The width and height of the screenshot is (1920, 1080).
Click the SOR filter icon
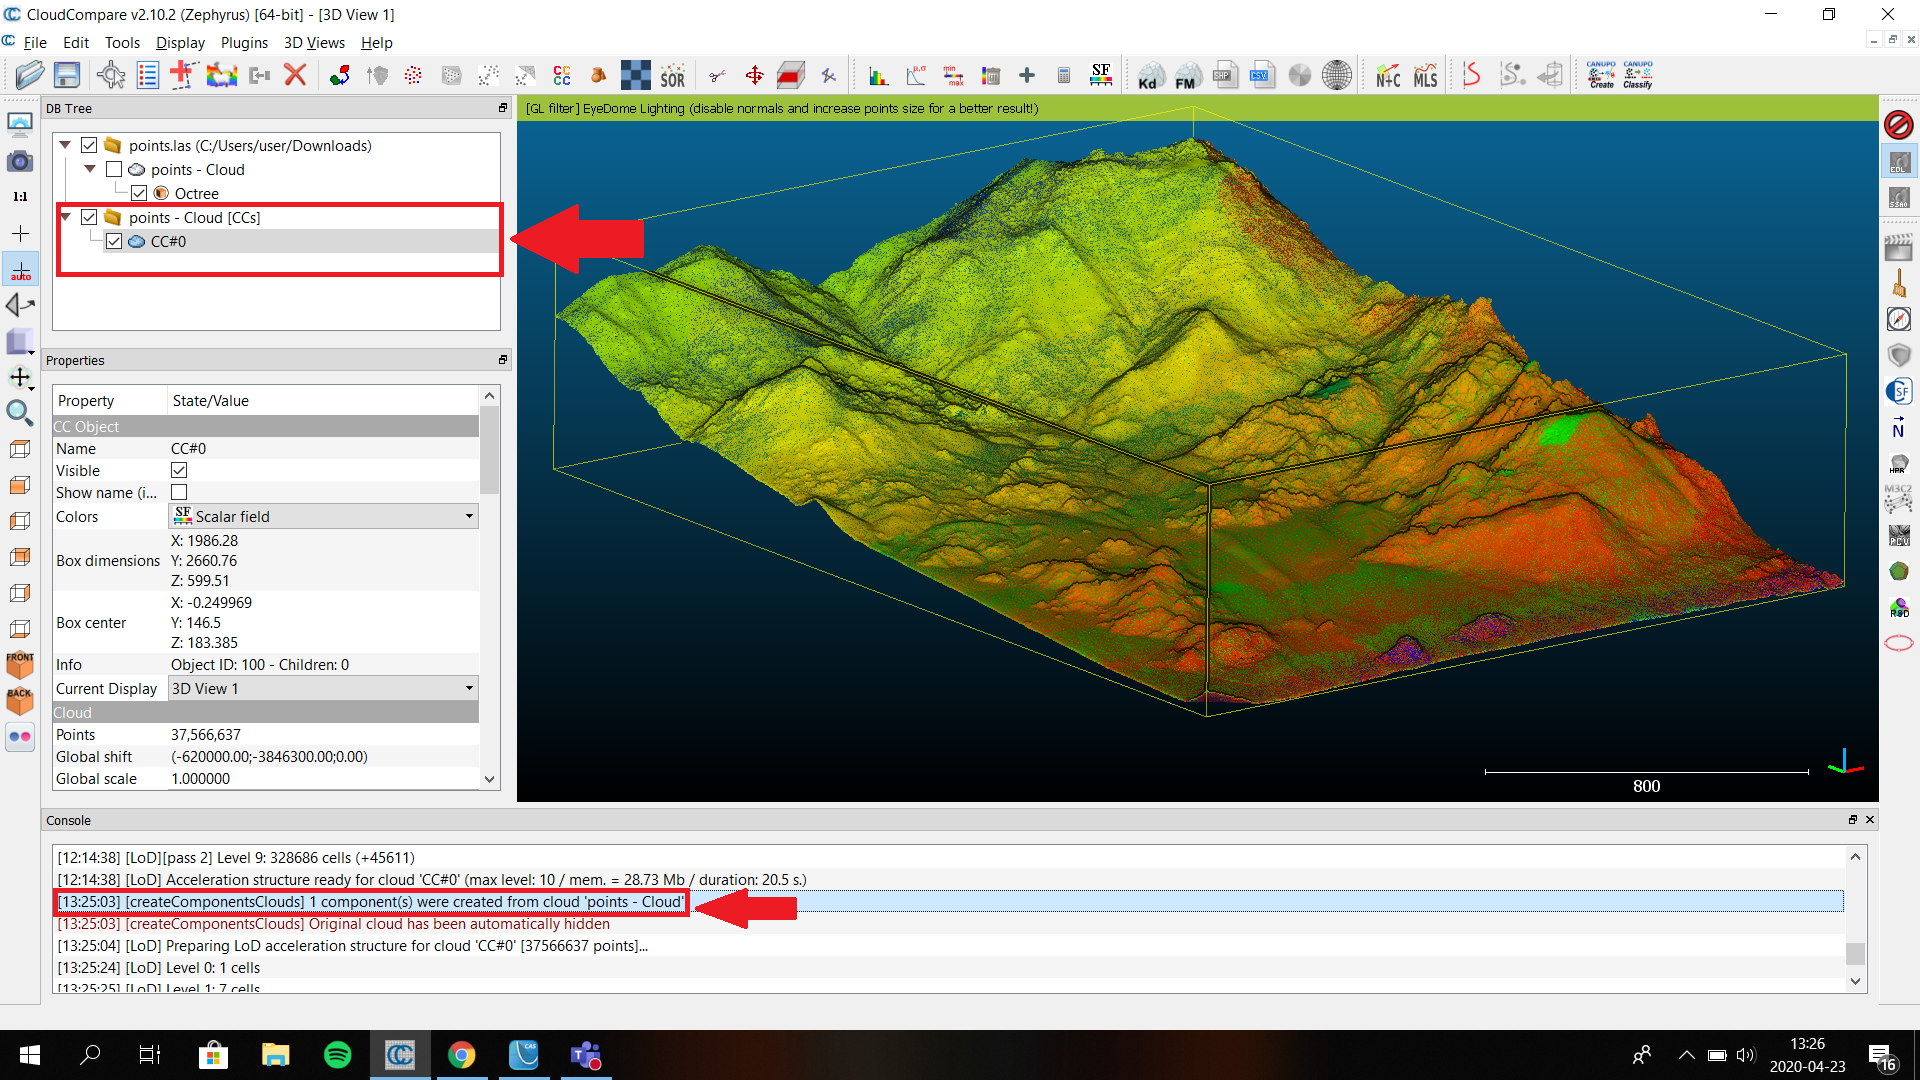click(673, 75)
